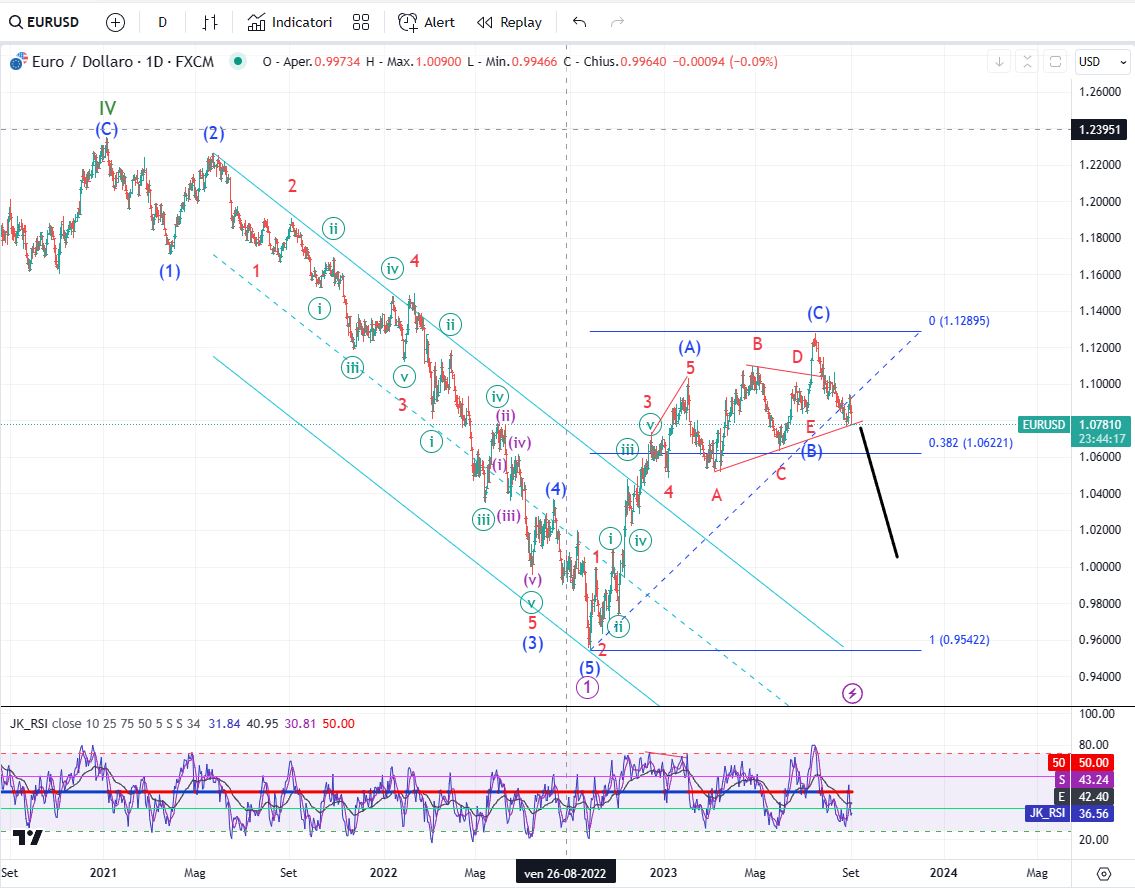Click the green market status dot

tap(237, 61)
